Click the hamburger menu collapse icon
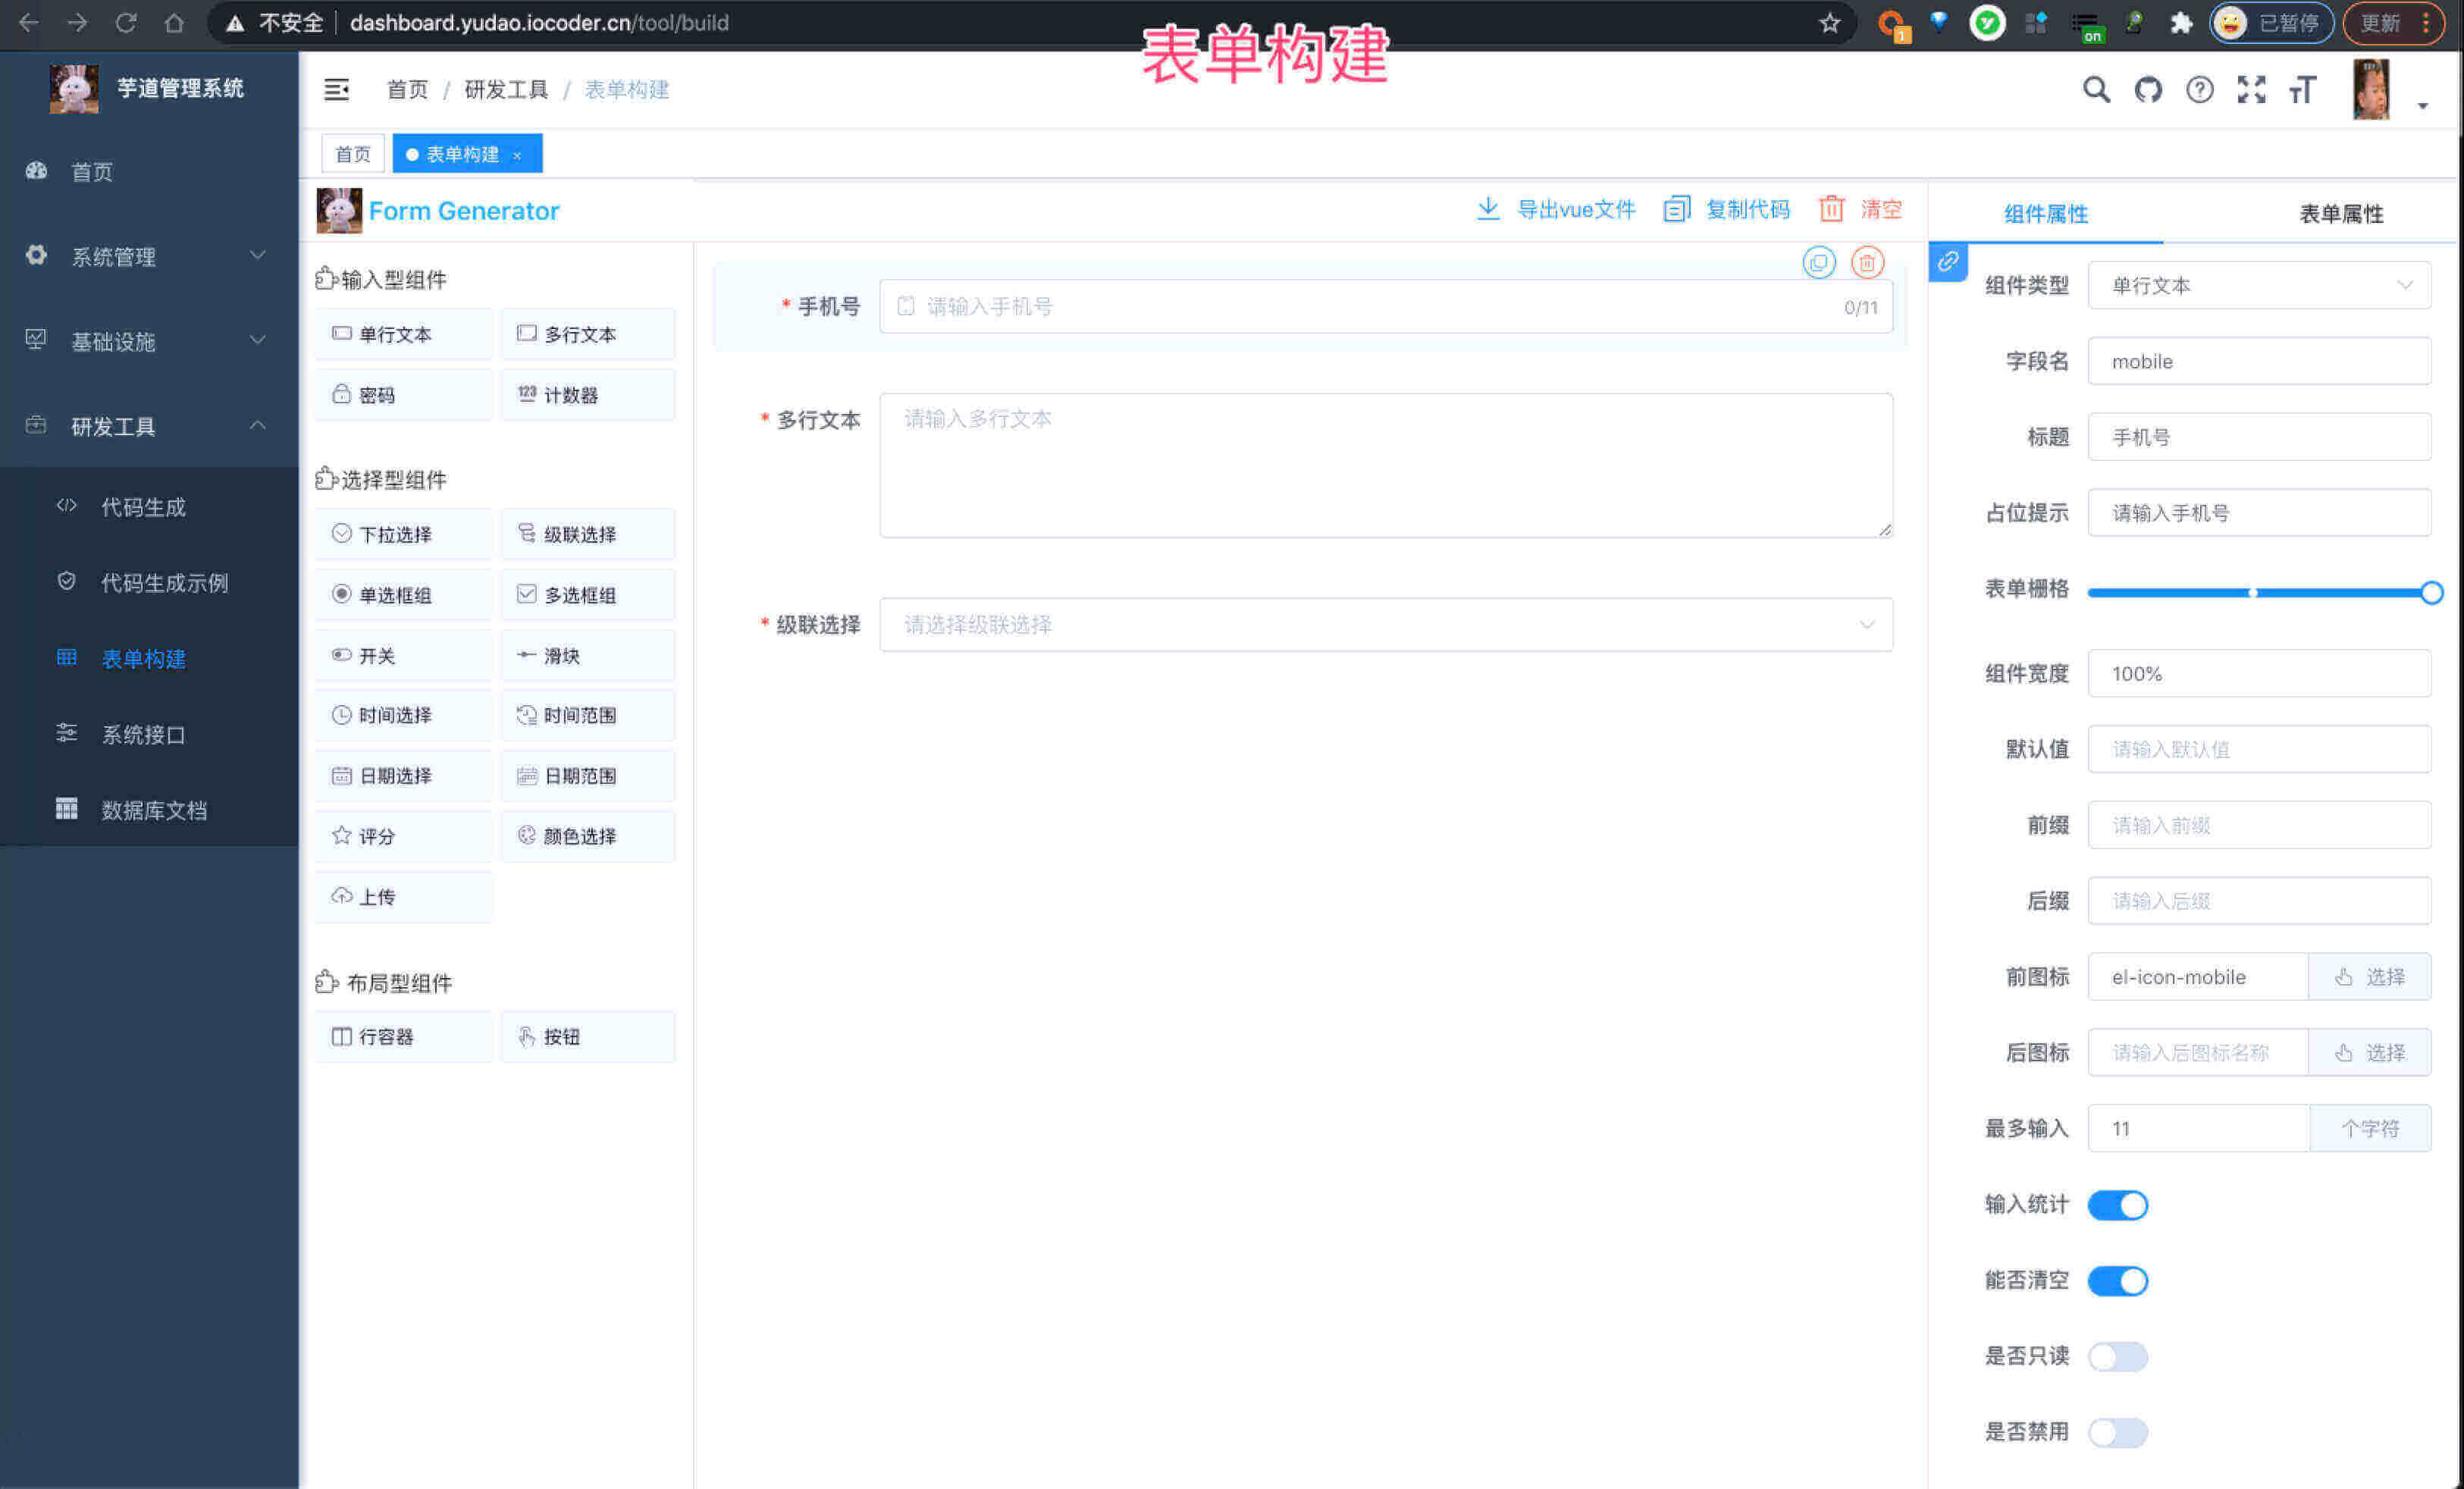The width and height of the screenshot is (2464, 1489). point(337,90)
